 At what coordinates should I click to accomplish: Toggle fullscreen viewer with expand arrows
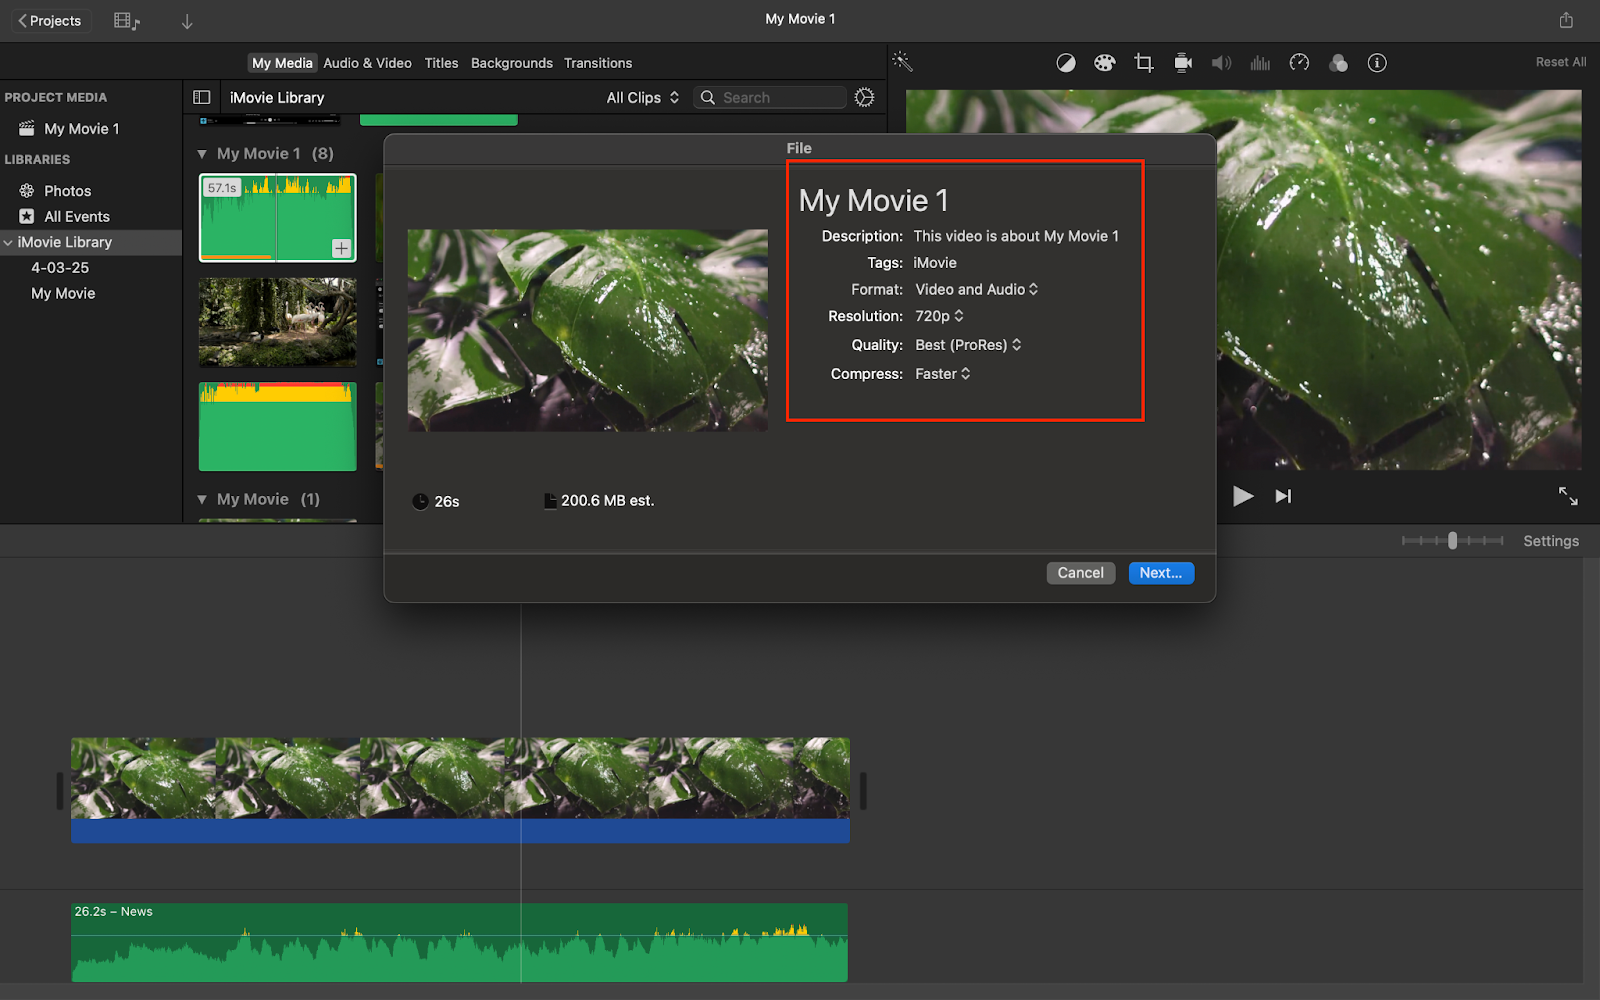point(1567,496)
